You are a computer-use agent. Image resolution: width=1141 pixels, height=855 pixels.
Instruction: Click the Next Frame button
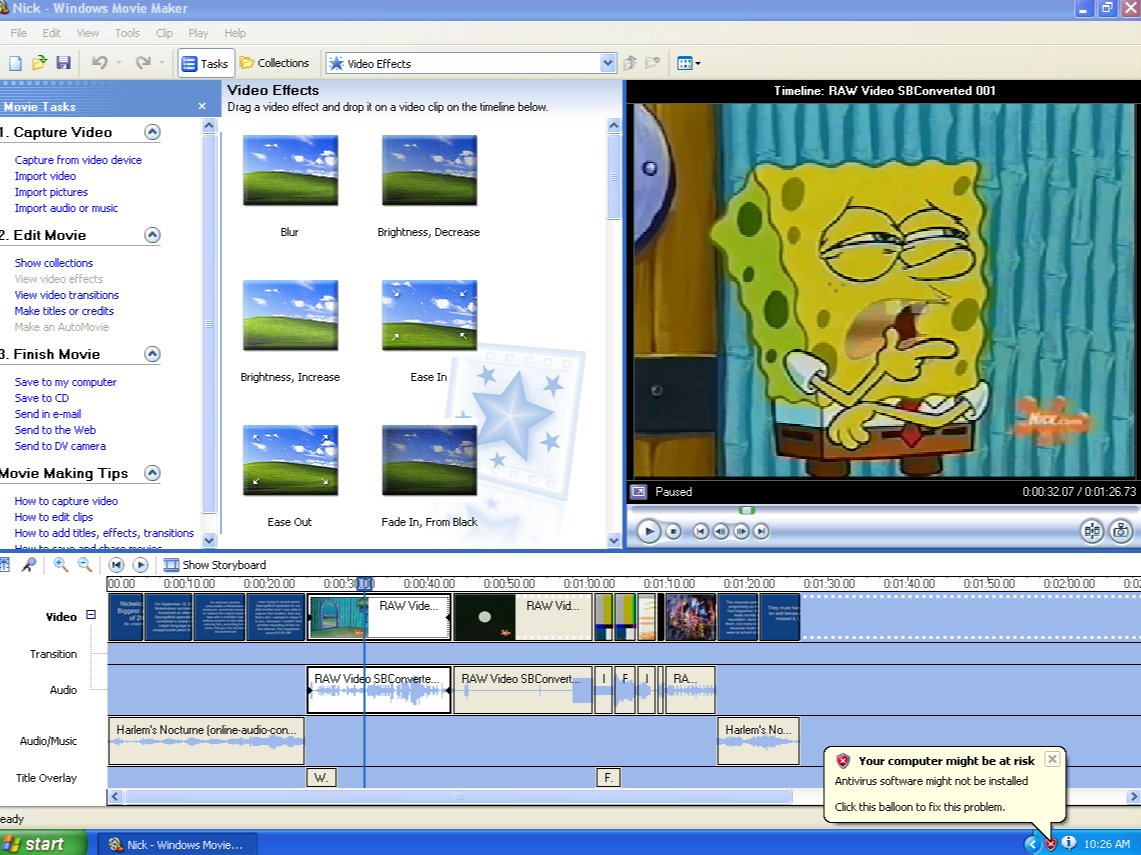(x=741, y=532)
